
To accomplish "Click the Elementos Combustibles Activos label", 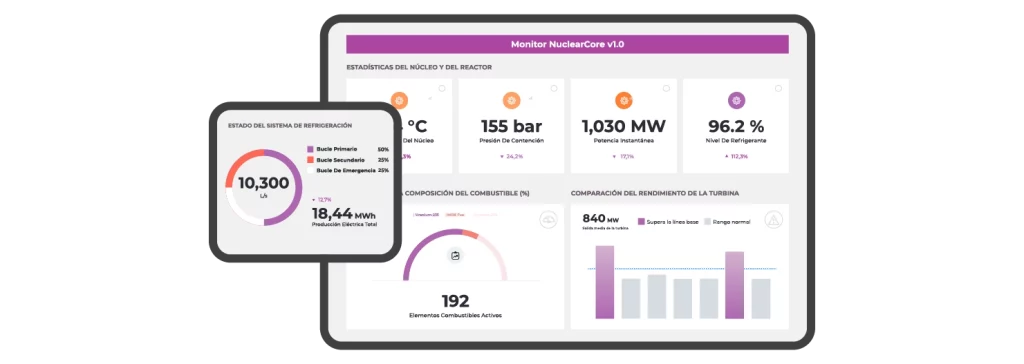I will click(x=455, y=316).
